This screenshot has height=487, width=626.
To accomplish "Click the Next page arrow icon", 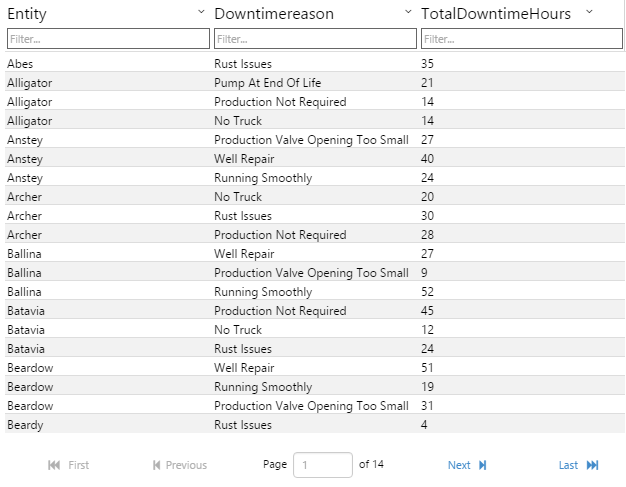I will [x=483, y=465].
